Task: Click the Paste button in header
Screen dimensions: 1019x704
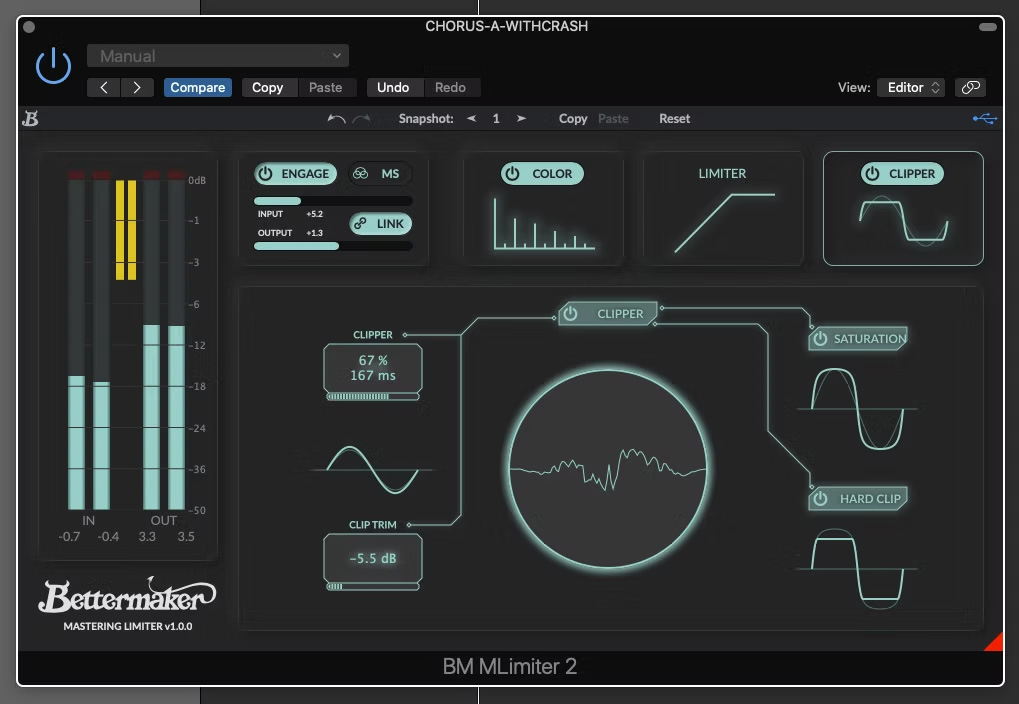Action: point(326,87)
